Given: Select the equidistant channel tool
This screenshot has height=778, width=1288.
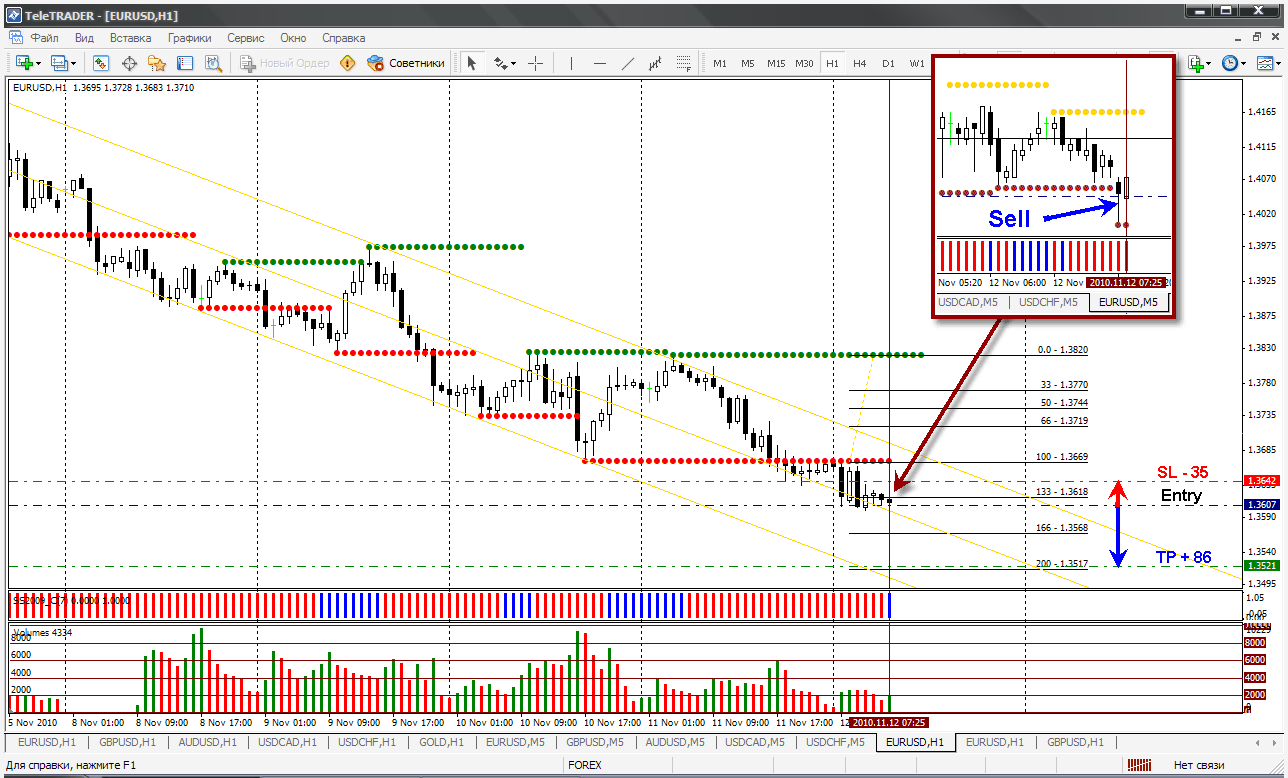Looking at the screenshot, I should 656,63.
